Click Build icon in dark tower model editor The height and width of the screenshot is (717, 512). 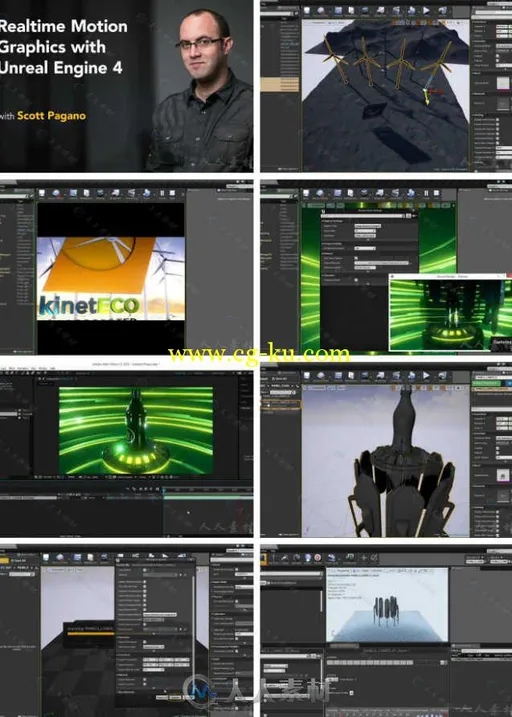pyautogui.click(x=411, y=376)
